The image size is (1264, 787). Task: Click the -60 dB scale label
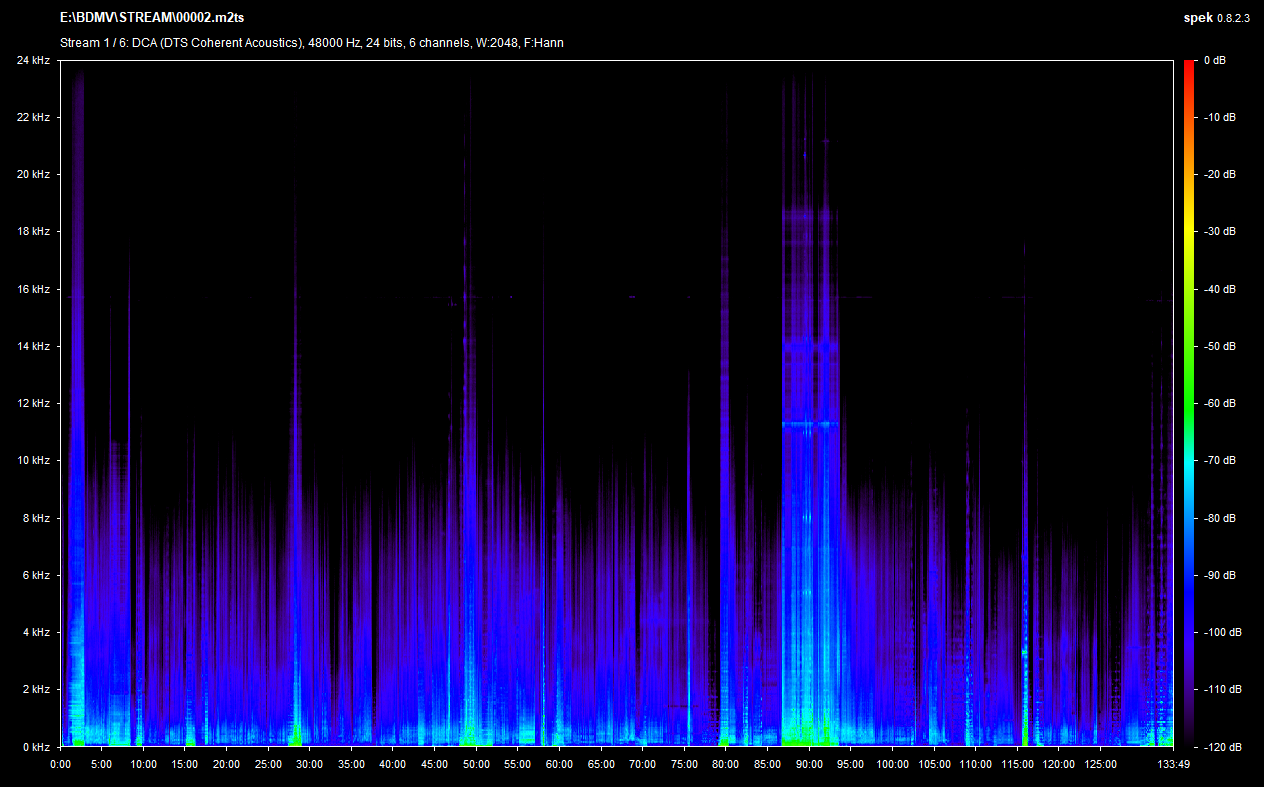tap(1219, 404)
